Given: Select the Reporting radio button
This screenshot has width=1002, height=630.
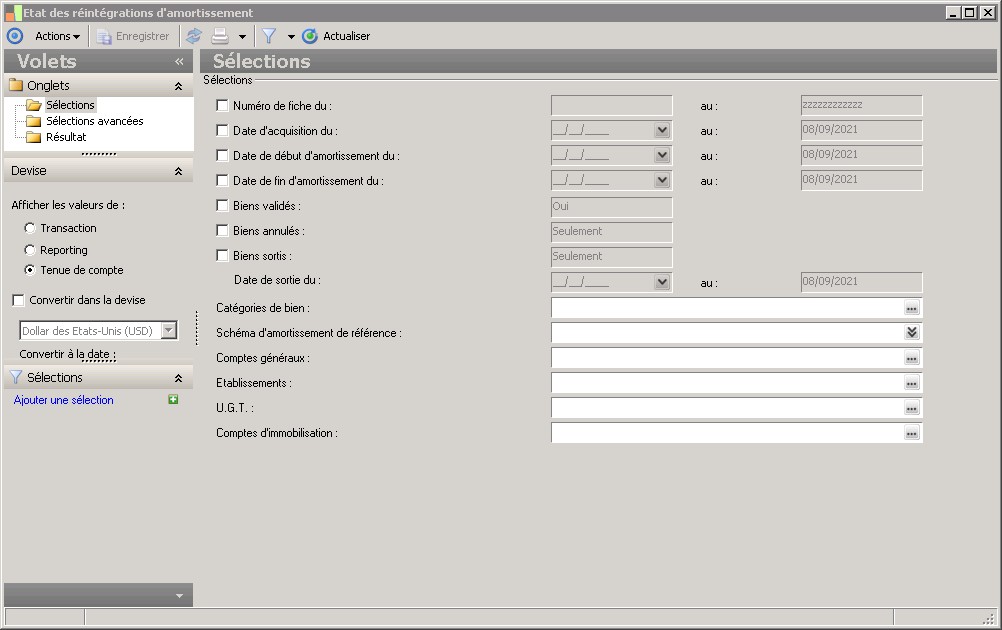Looking at the screenshot, I should [30, 250].
